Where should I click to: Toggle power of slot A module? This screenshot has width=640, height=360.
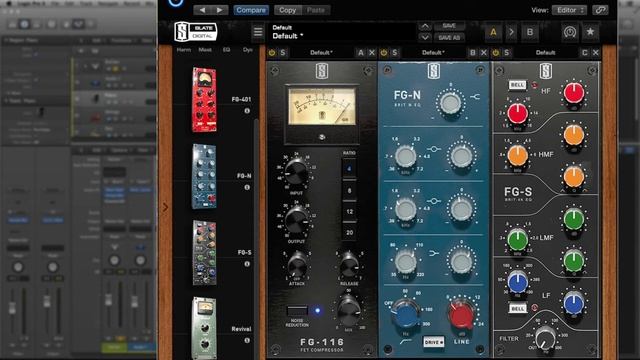point(272,53)
